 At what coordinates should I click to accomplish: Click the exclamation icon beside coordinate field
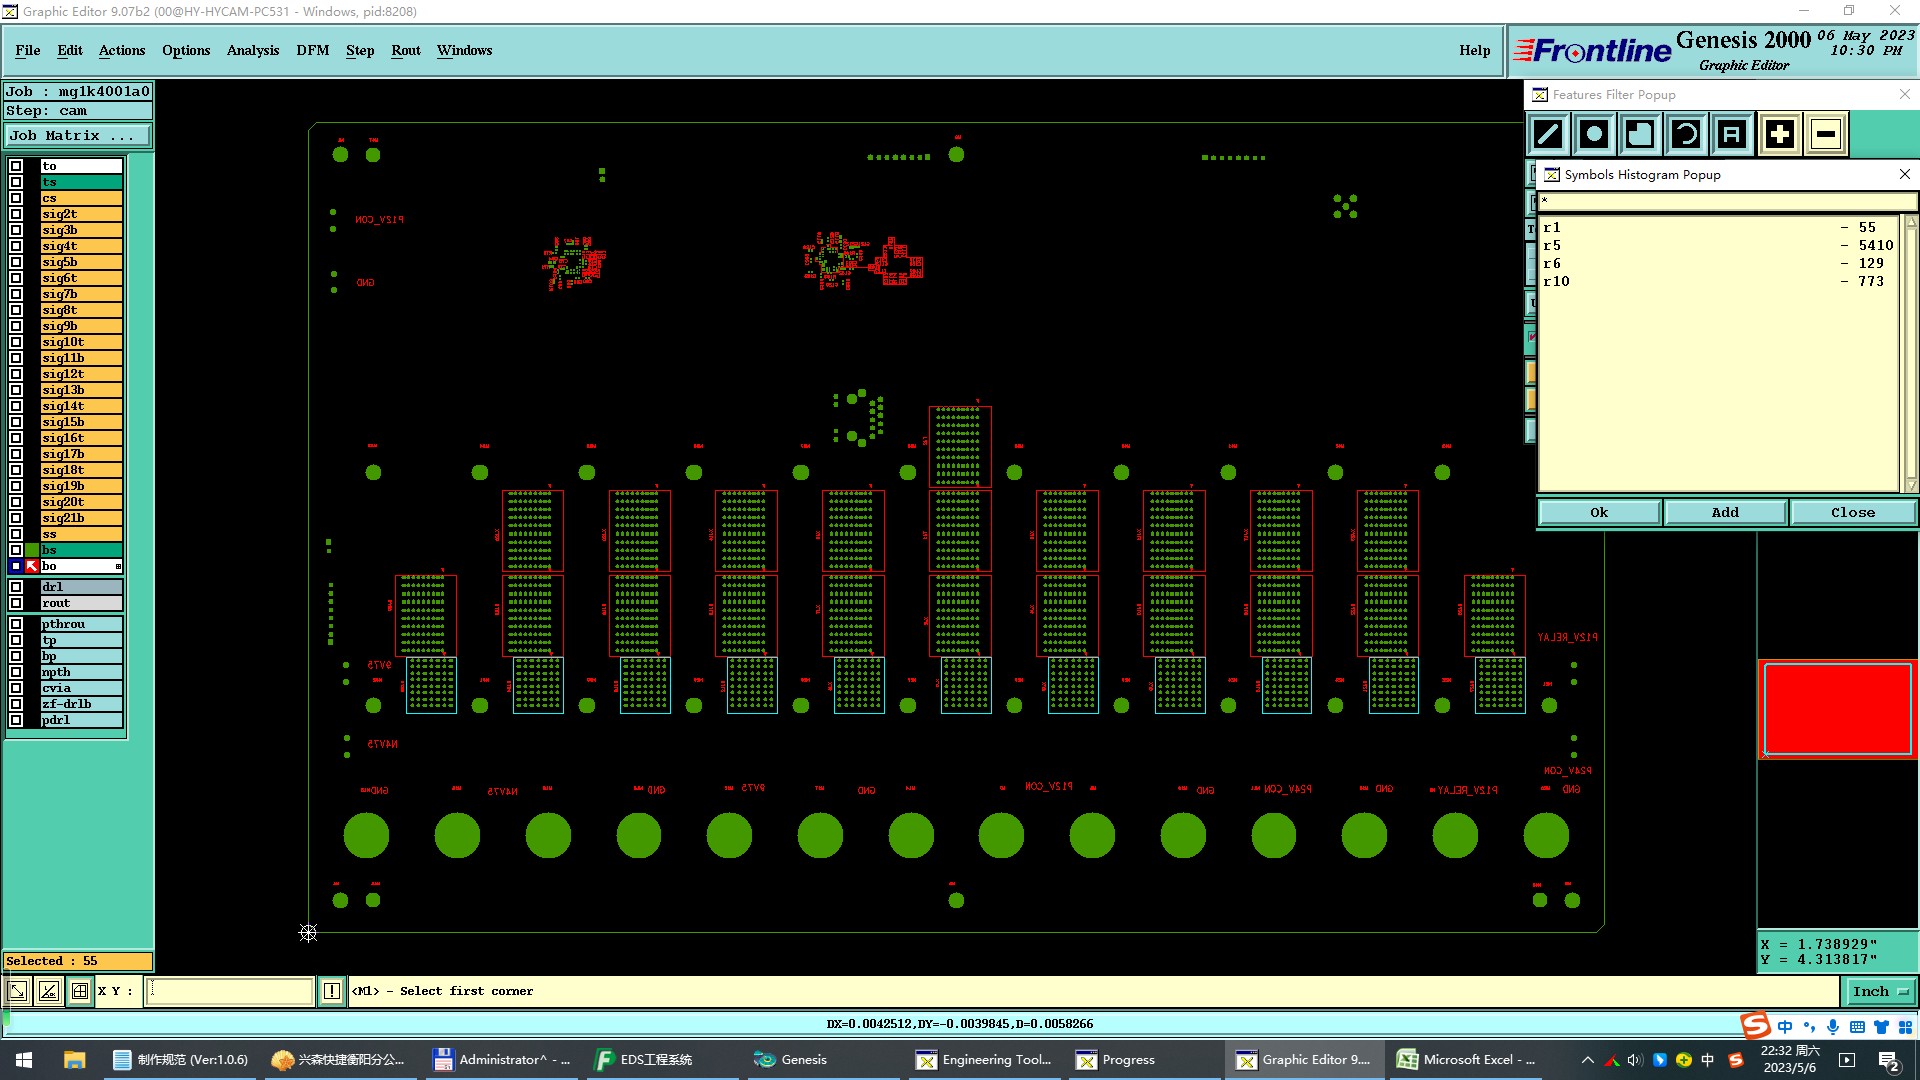click(x=332, y=991)
